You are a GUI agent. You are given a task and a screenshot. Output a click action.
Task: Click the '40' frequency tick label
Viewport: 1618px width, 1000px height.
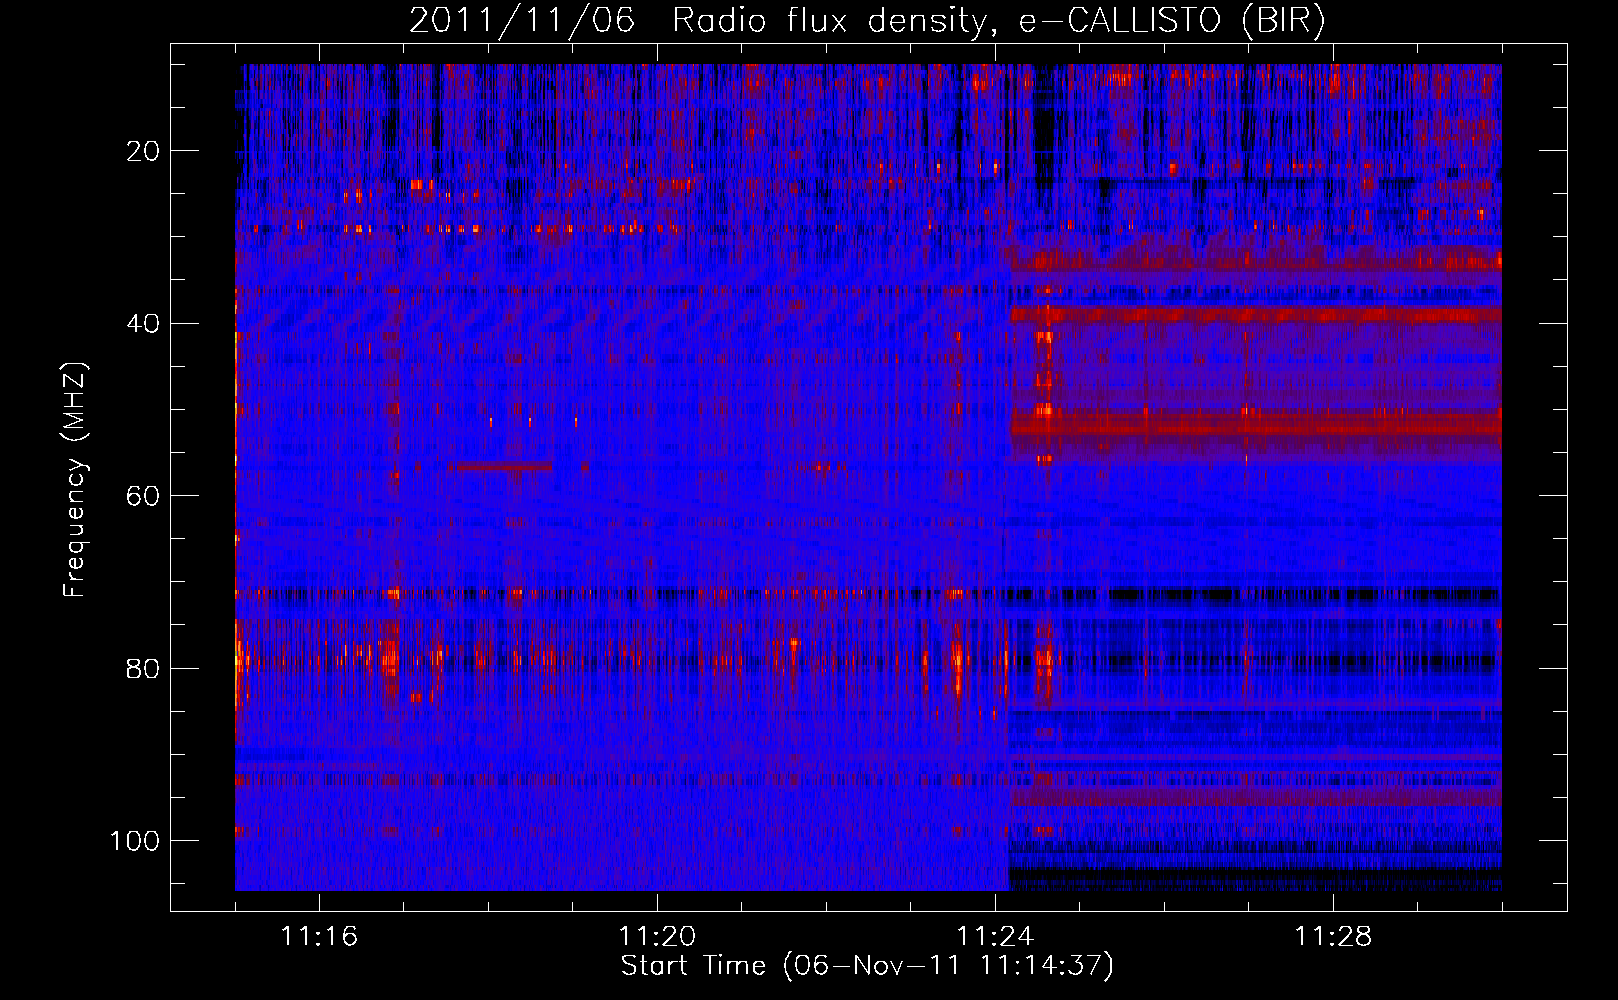144,324
